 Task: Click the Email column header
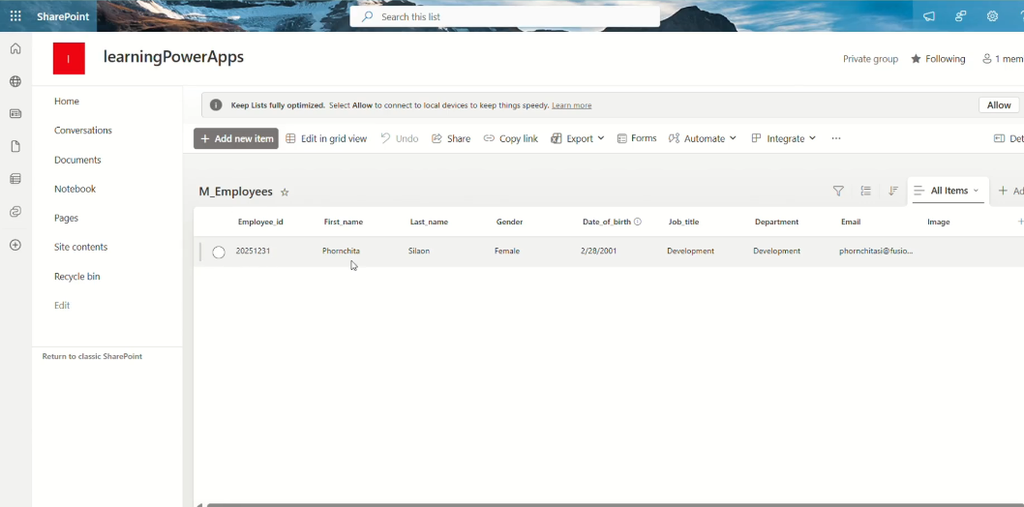(x=851, y=222)
